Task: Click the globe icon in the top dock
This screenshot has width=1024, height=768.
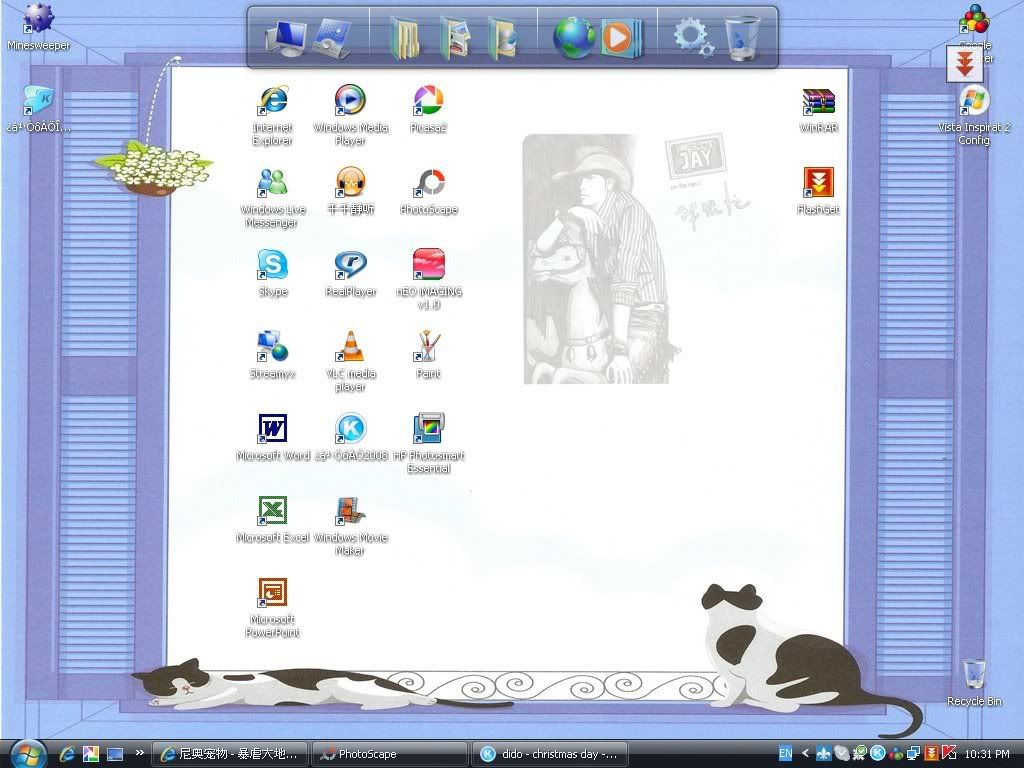Action: 574,38
